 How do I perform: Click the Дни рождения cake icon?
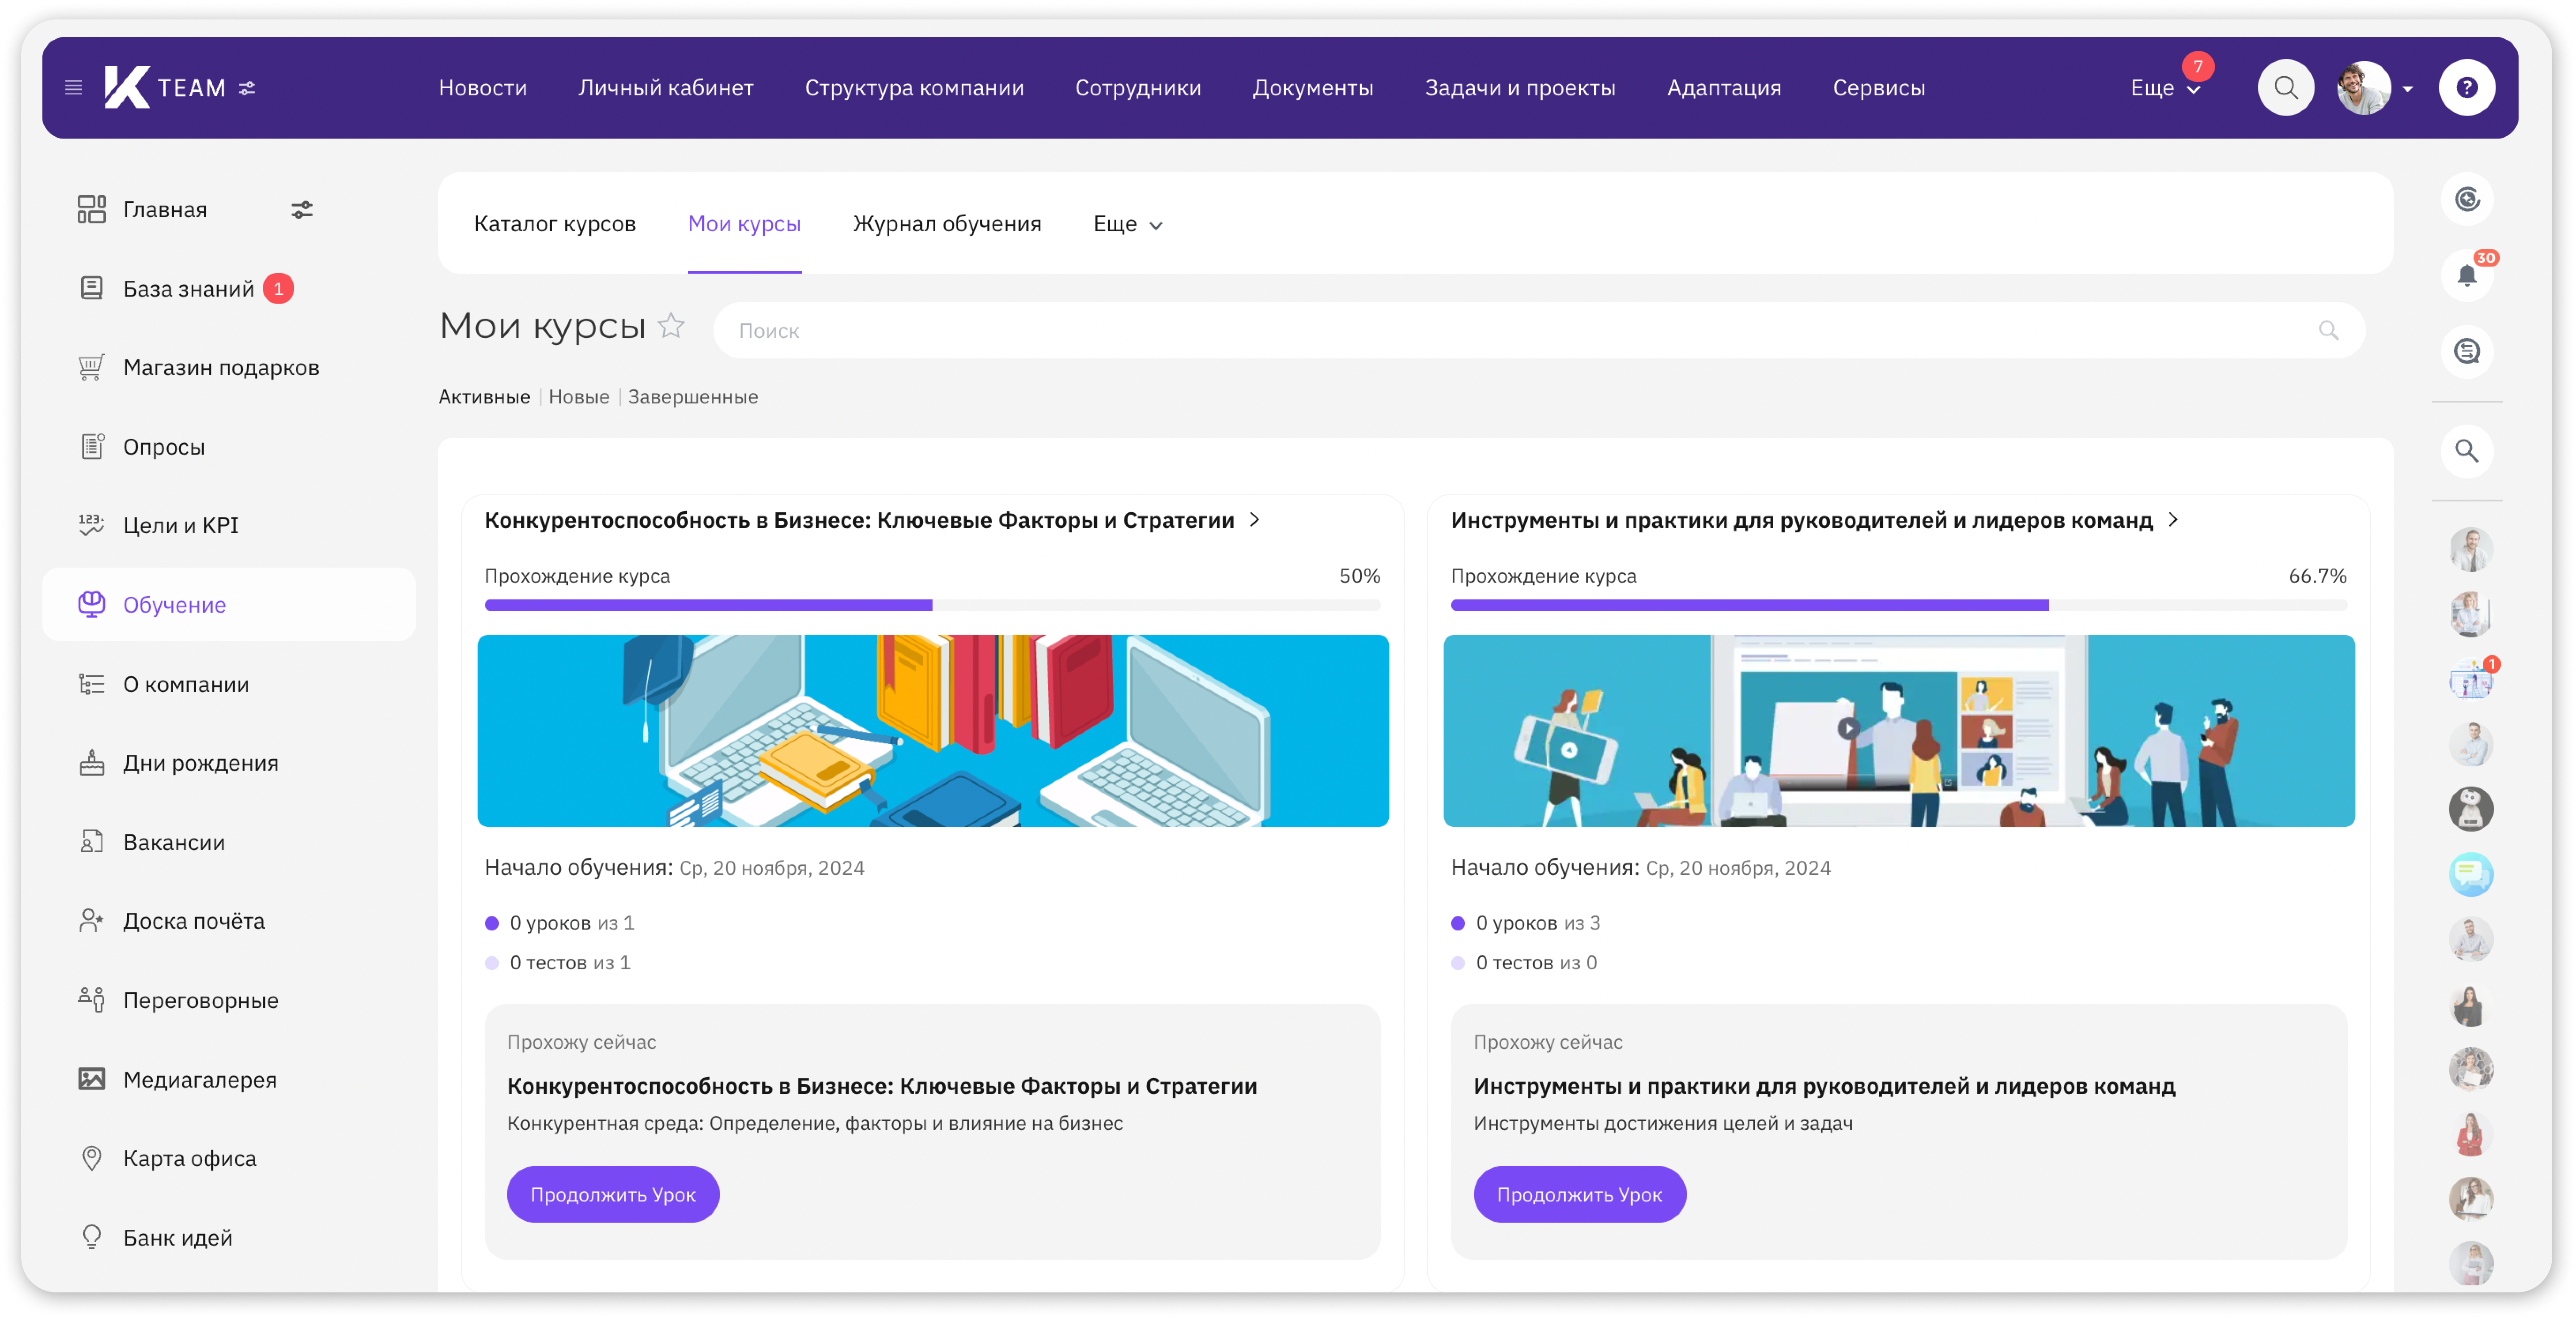coord(91,763)
